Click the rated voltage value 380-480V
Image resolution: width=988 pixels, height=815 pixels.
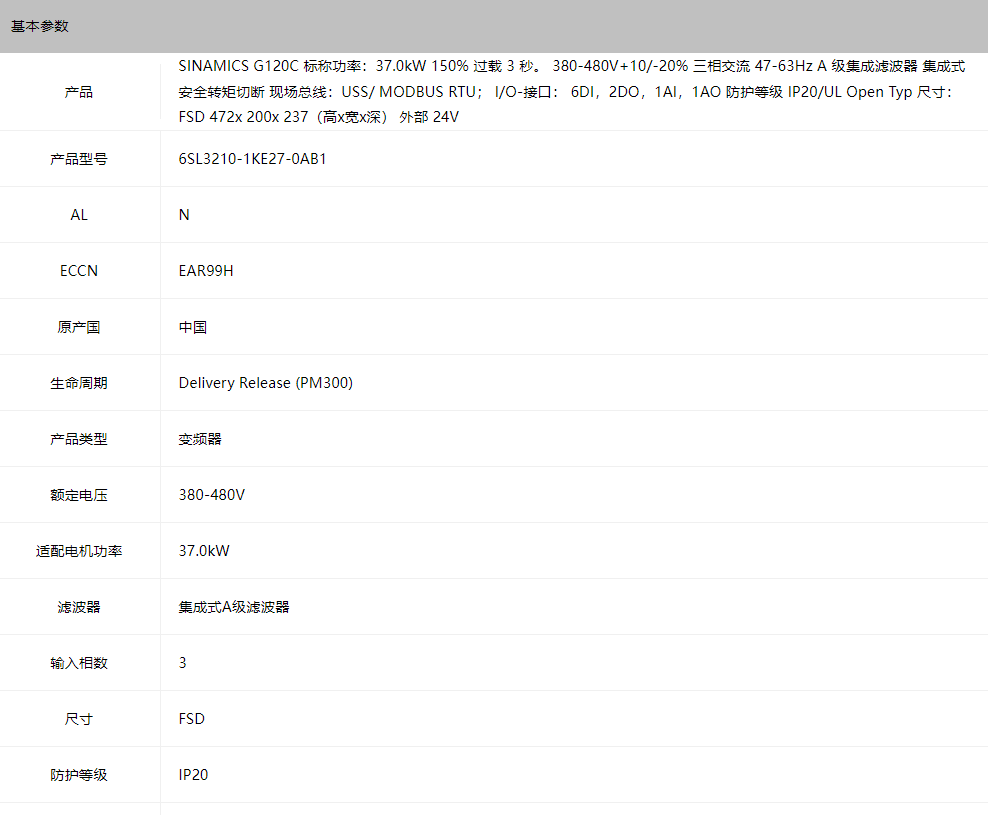212,495
